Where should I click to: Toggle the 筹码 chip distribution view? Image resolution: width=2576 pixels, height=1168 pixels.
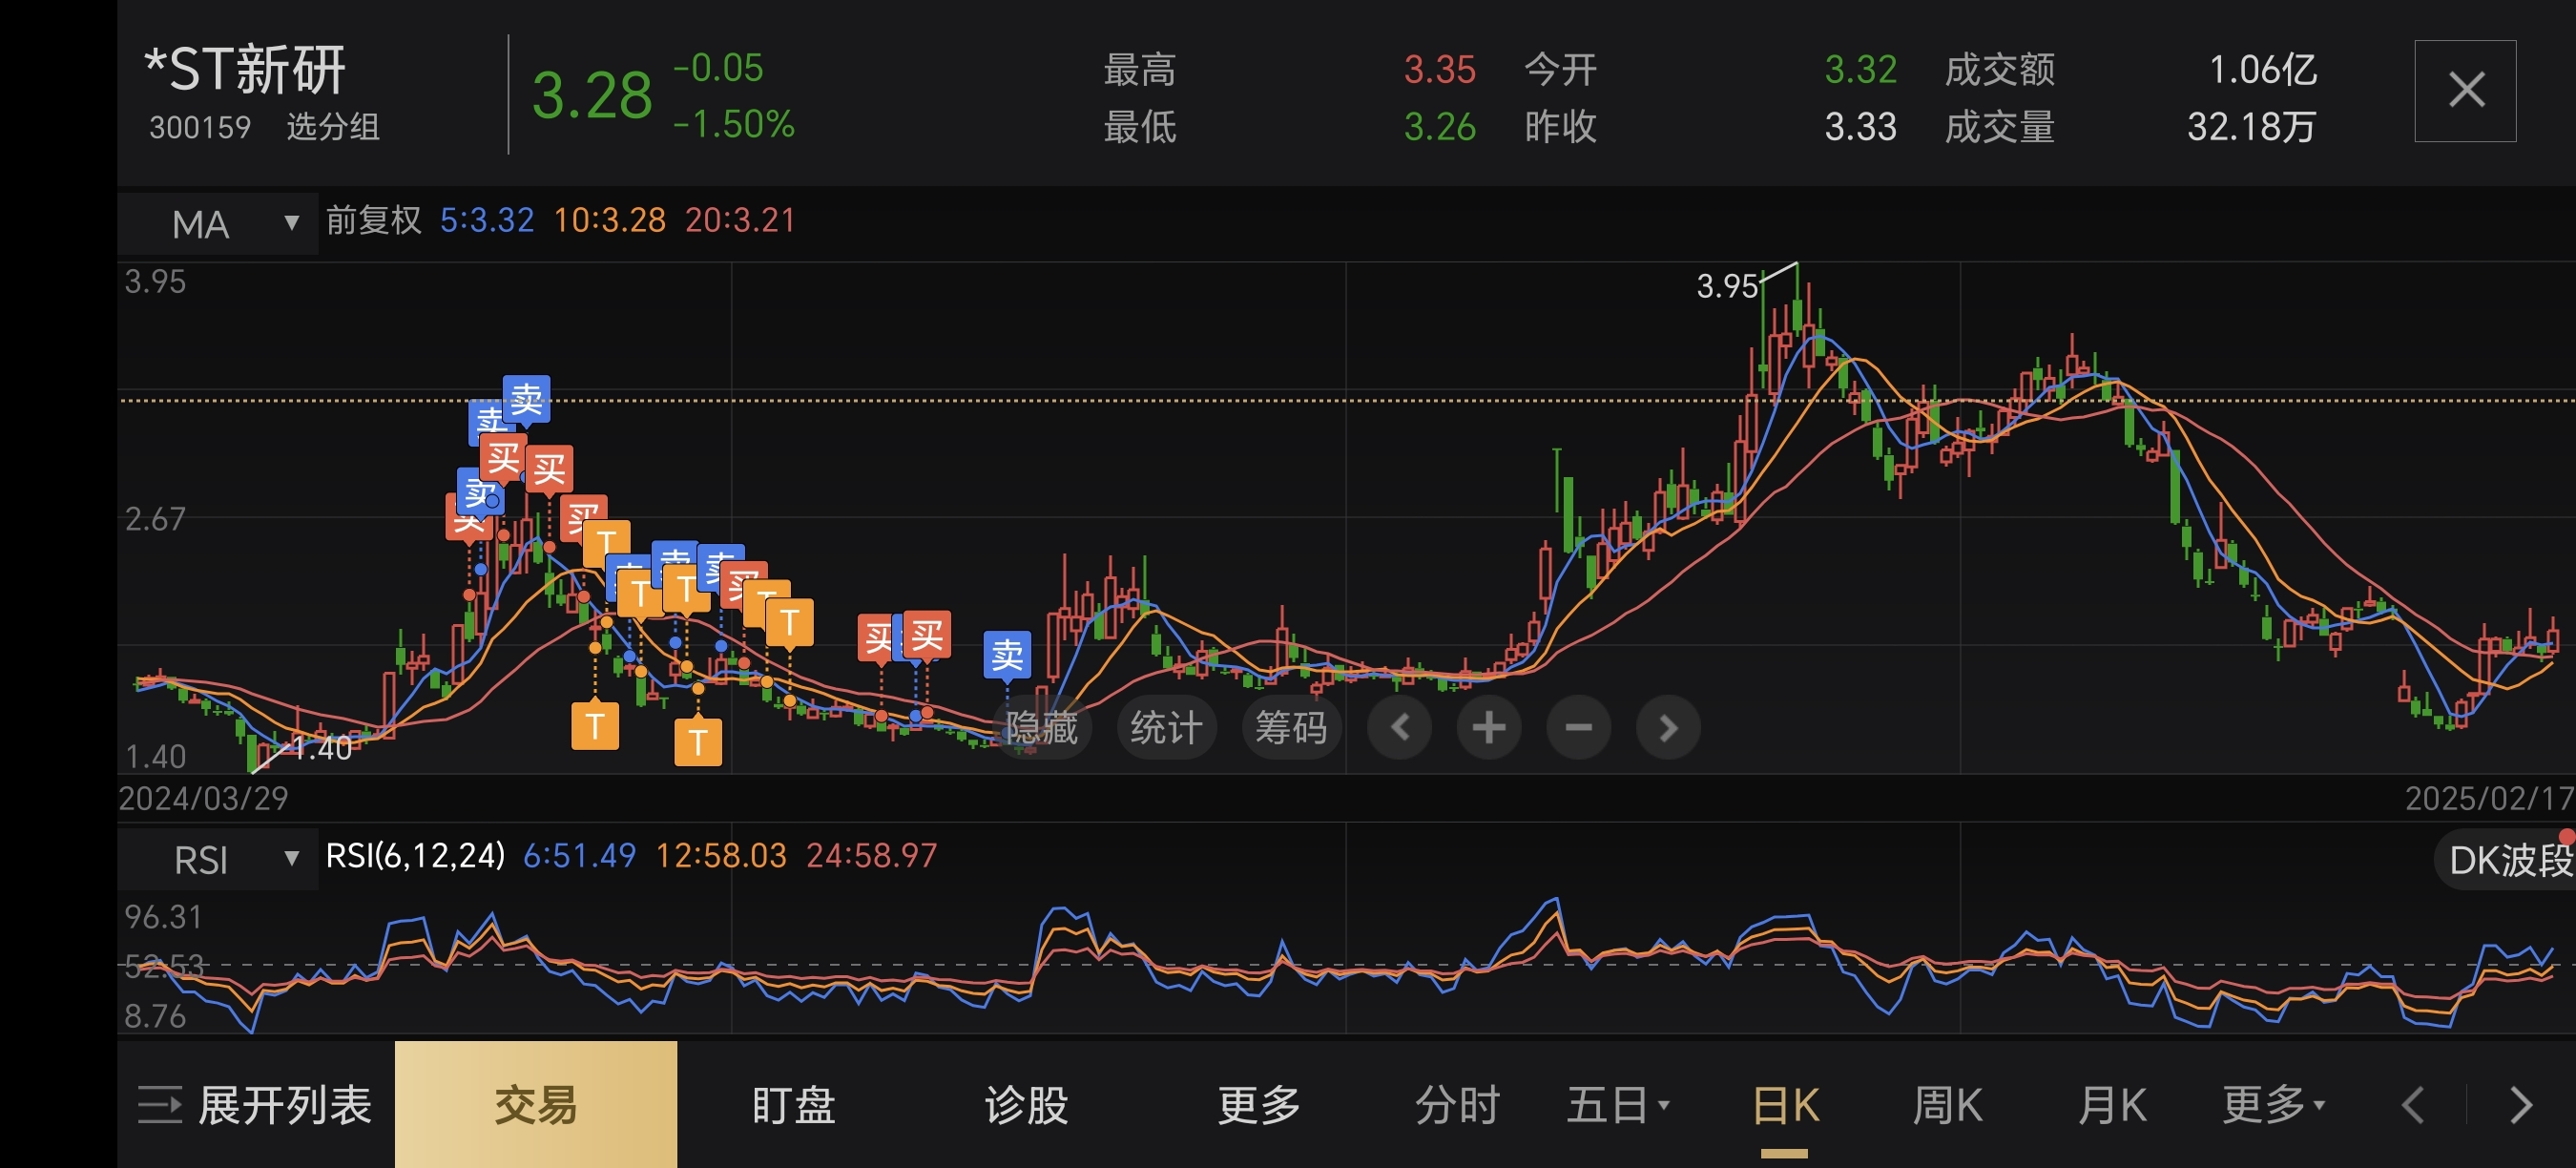(1290, 727)
